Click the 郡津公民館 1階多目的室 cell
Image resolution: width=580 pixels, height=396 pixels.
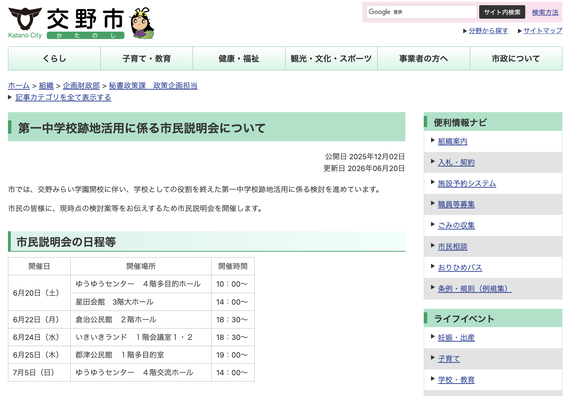click(x=141, y=355)
